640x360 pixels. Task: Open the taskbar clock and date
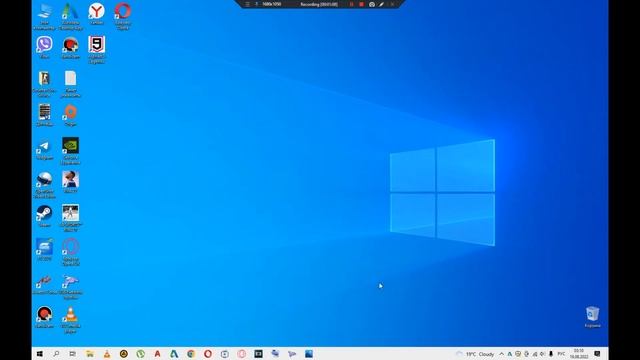click(x=579, y=354)
